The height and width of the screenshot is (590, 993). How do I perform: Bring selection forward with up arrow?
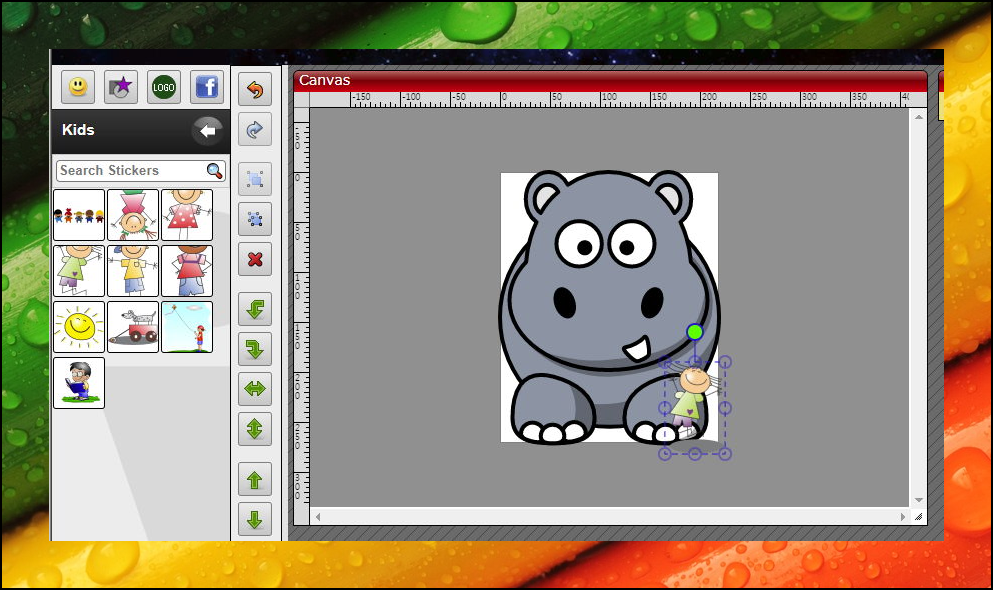[255, 480]
